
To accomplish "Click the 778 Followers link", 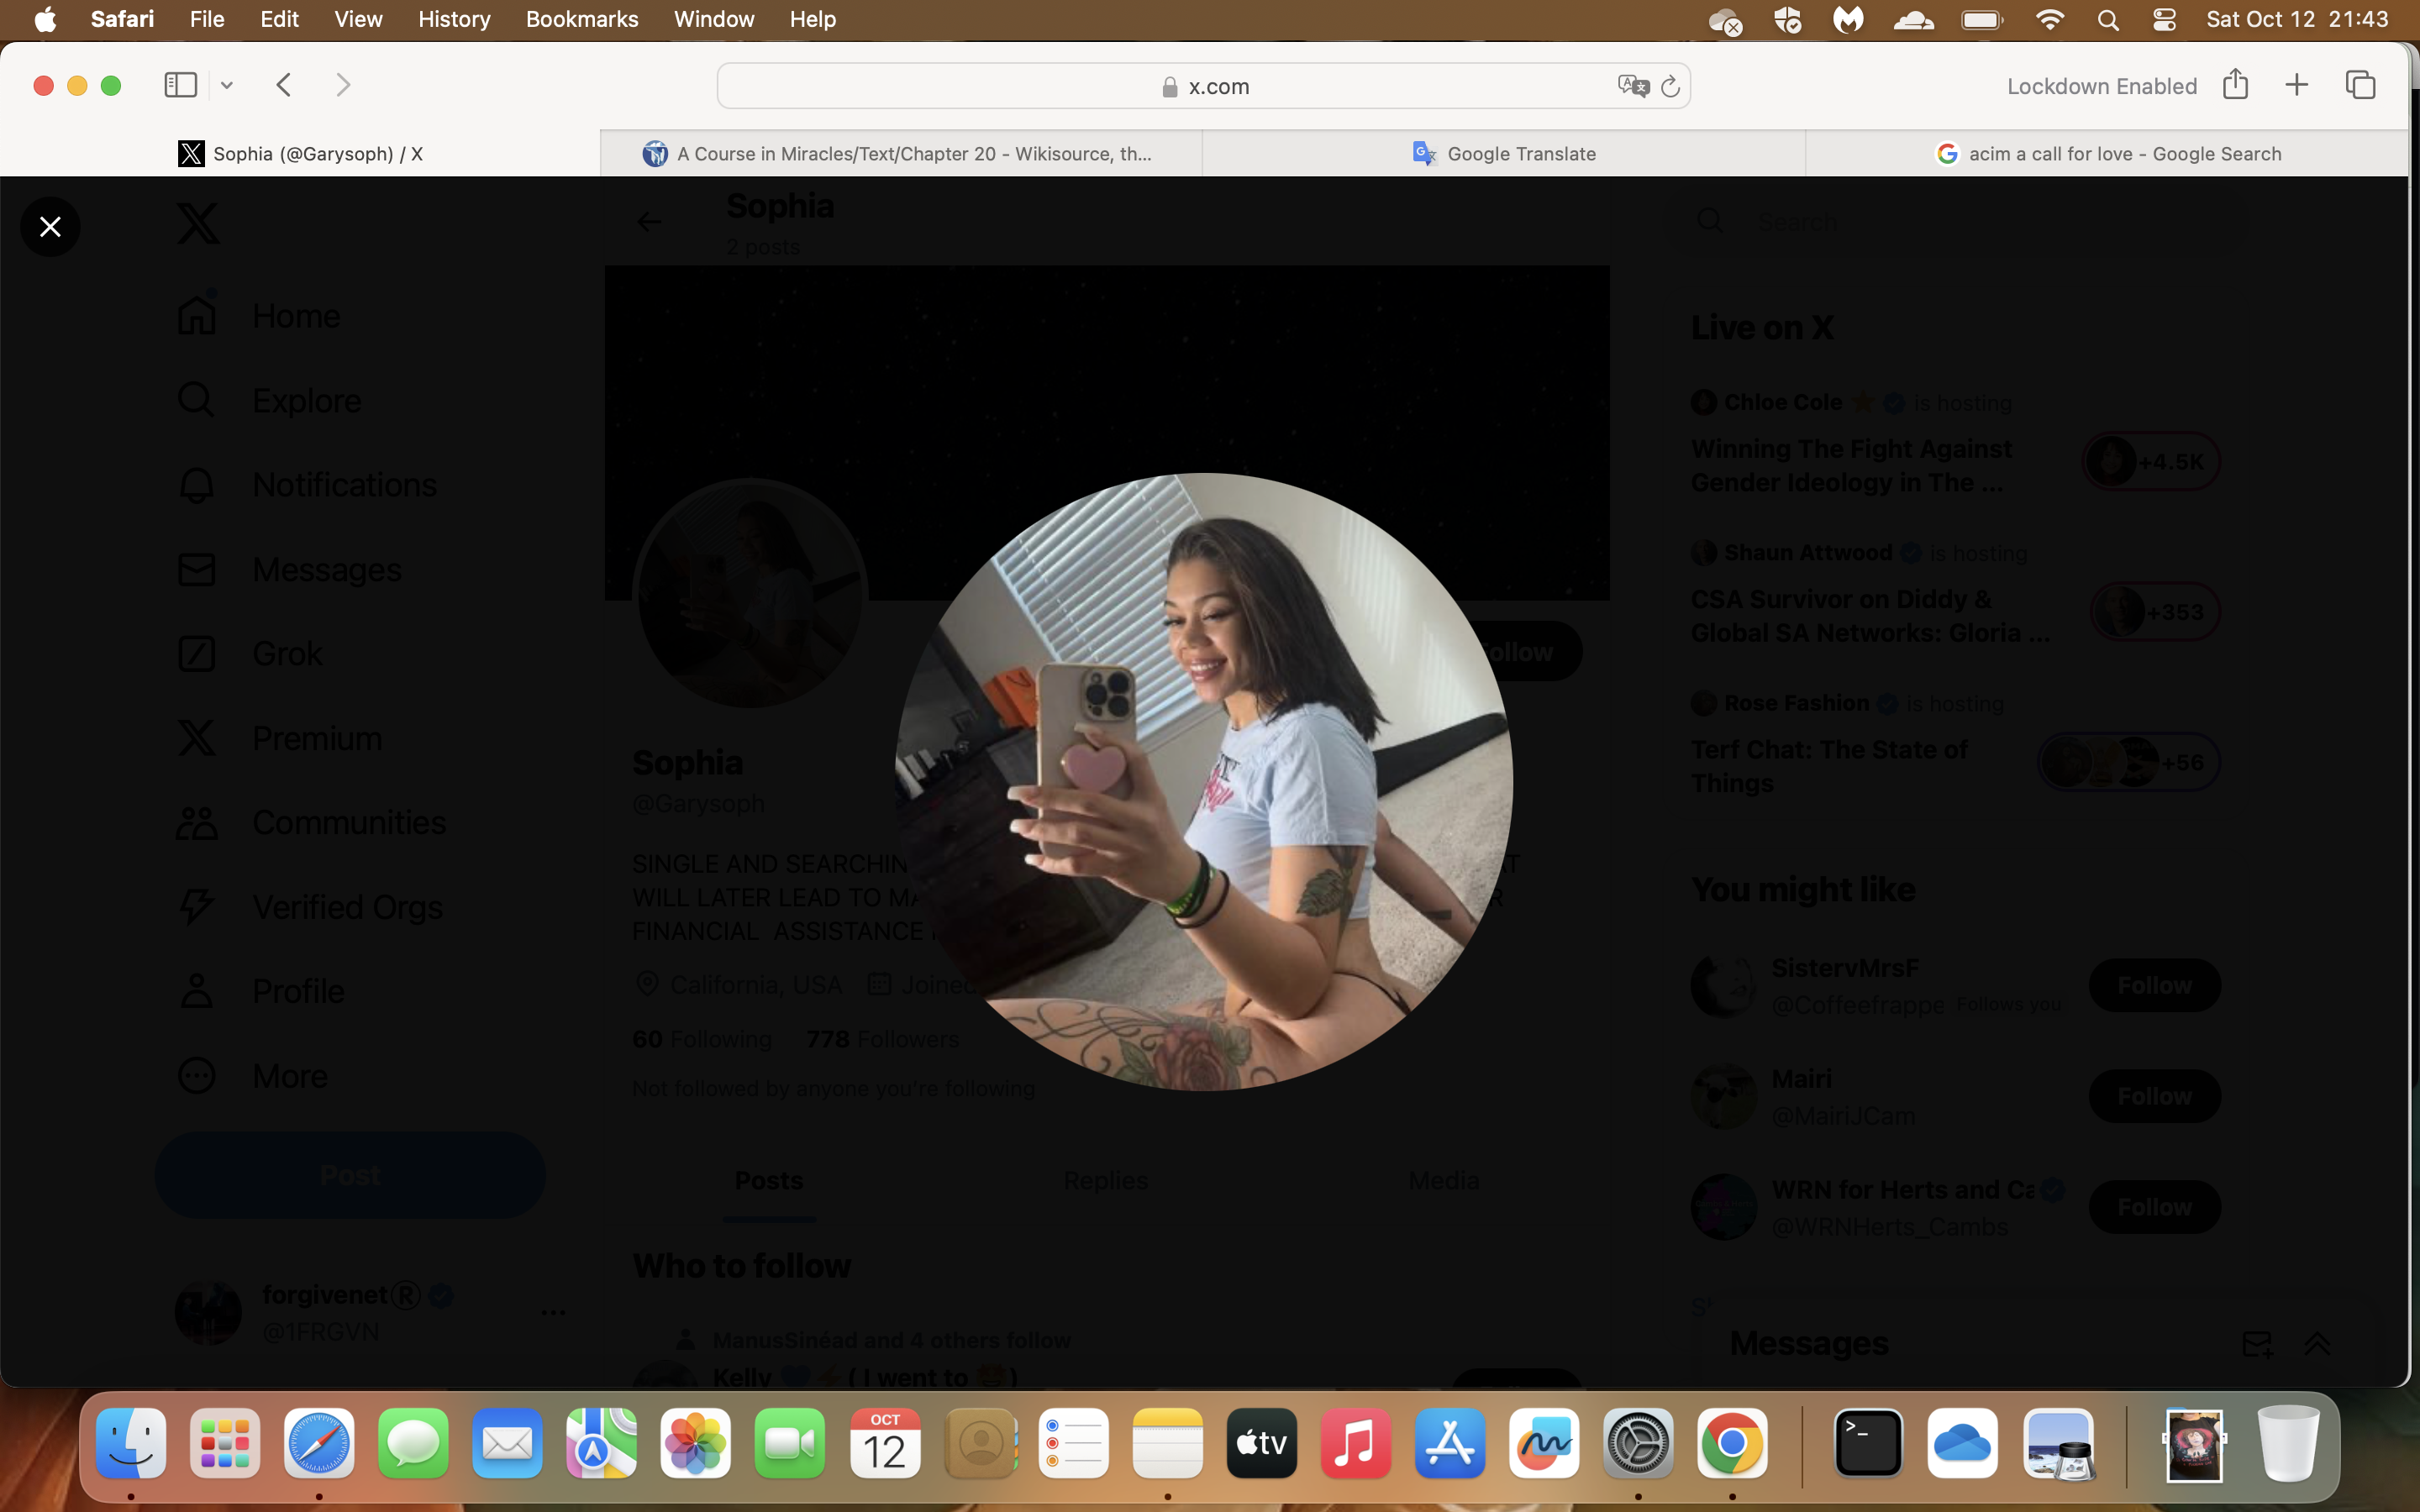I will click(x=883, y=1040).
